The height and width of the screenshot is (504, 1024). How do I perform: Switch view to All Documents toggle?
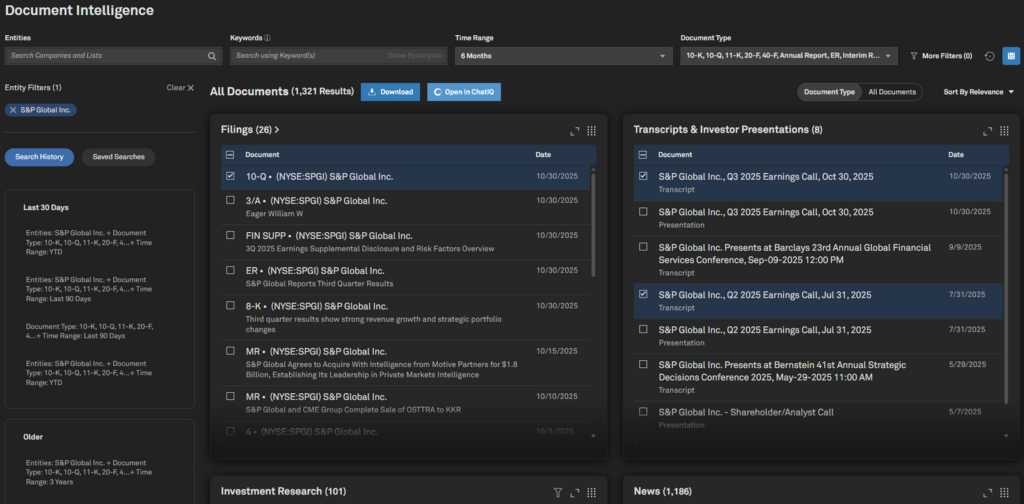pos(891,92)
